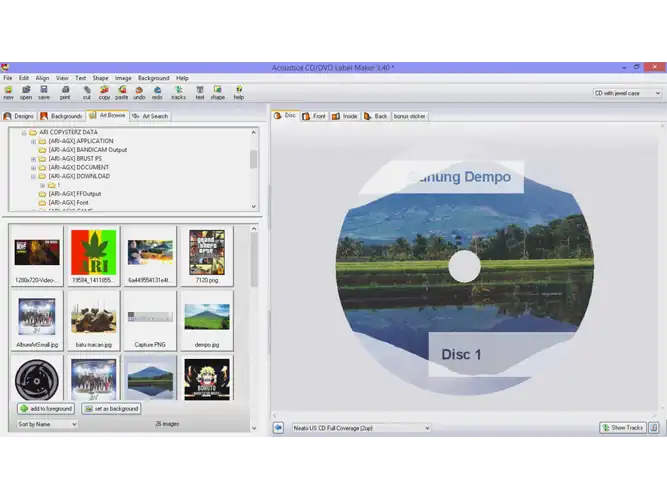Open a file with the open icon
The height and width of the screenshot is (500, 667).
pyautogui.click(x=26, y=92)
